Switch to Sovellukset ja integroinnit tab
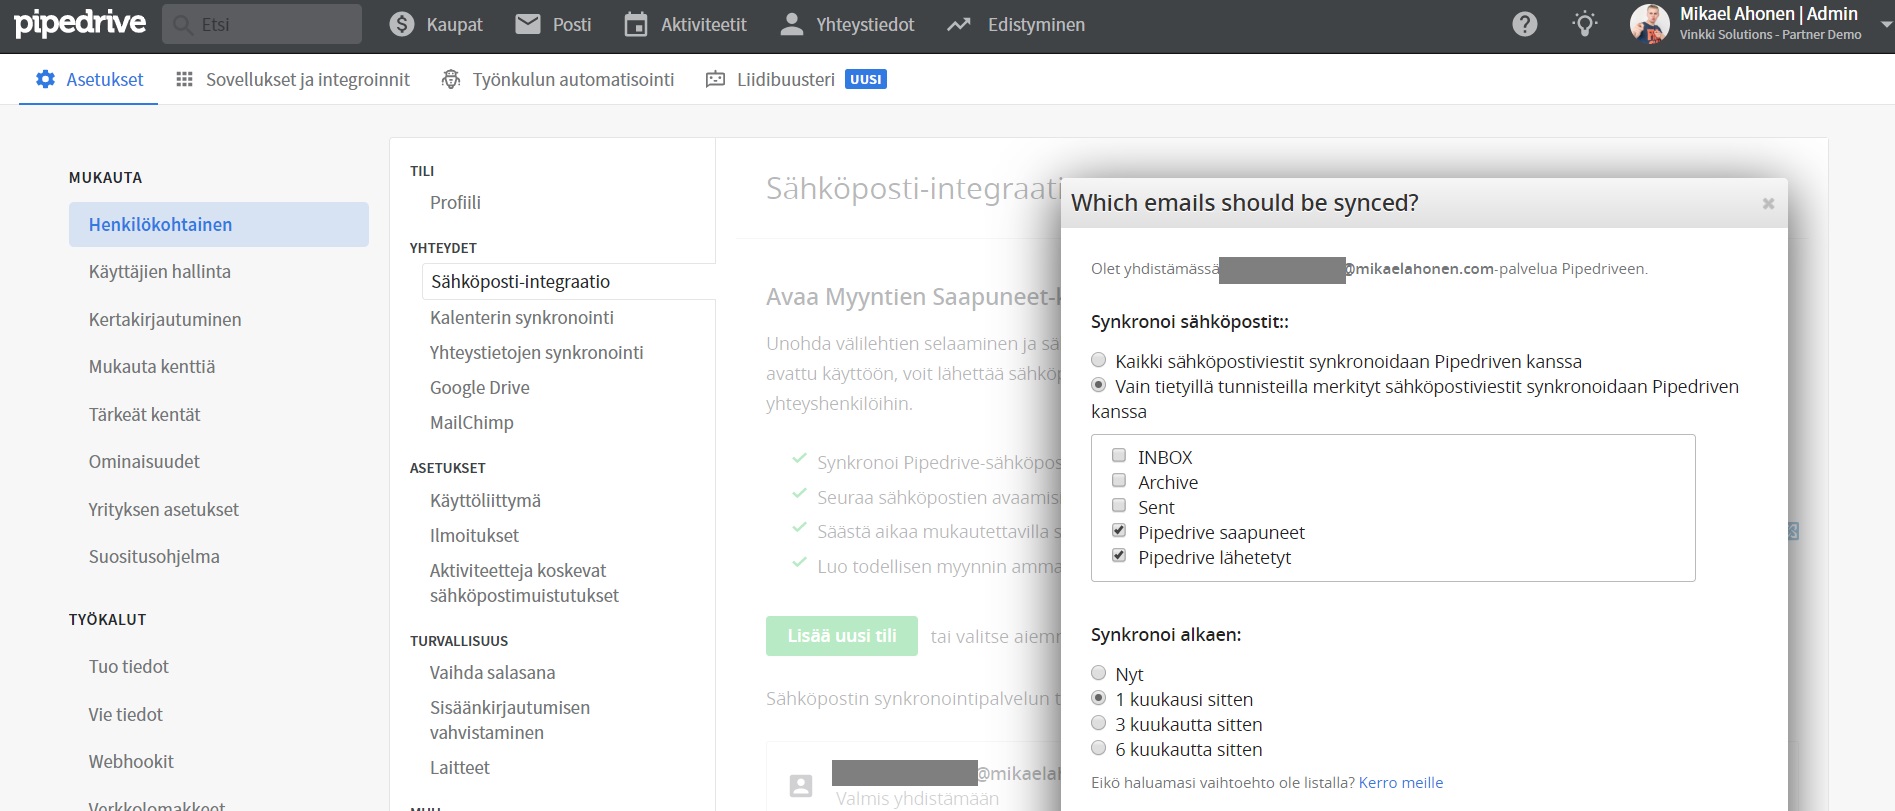The image size is (1895, 811). 293,79
